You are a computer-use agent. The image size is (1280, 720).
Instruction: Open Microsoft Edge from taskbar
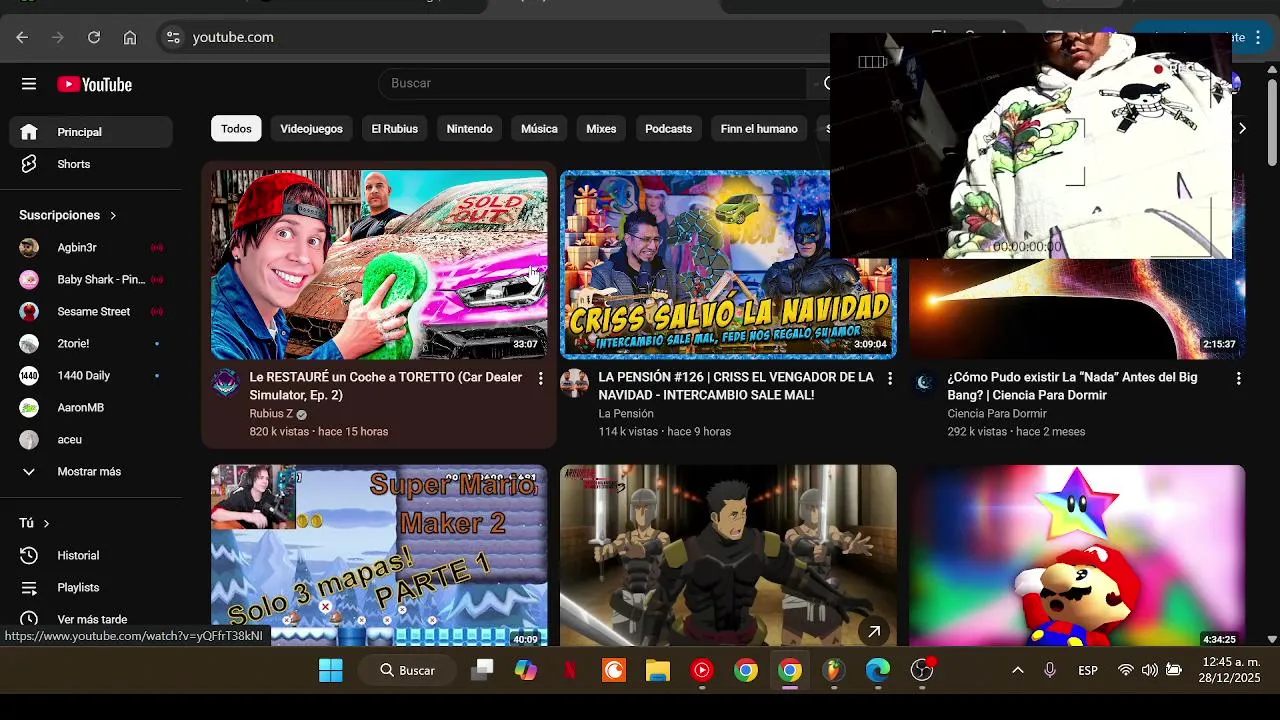[878, 671]
